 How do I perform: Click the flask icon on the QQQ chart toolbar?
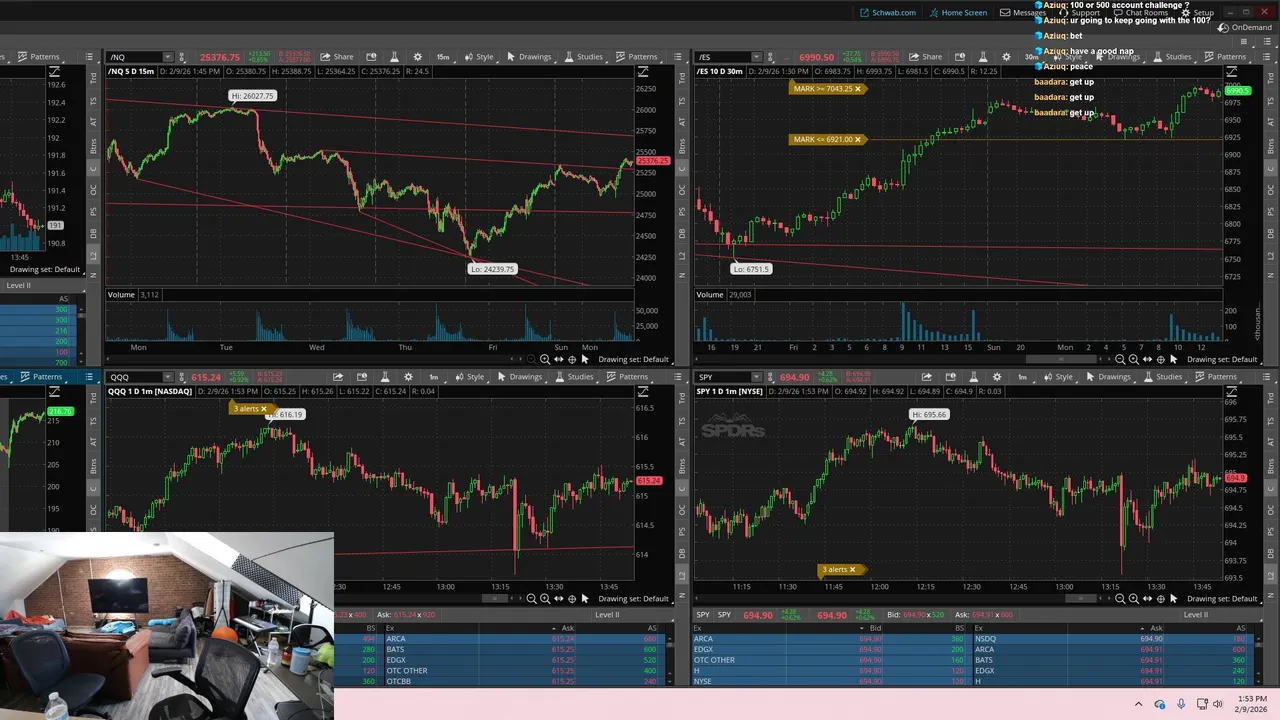(385, 377)
